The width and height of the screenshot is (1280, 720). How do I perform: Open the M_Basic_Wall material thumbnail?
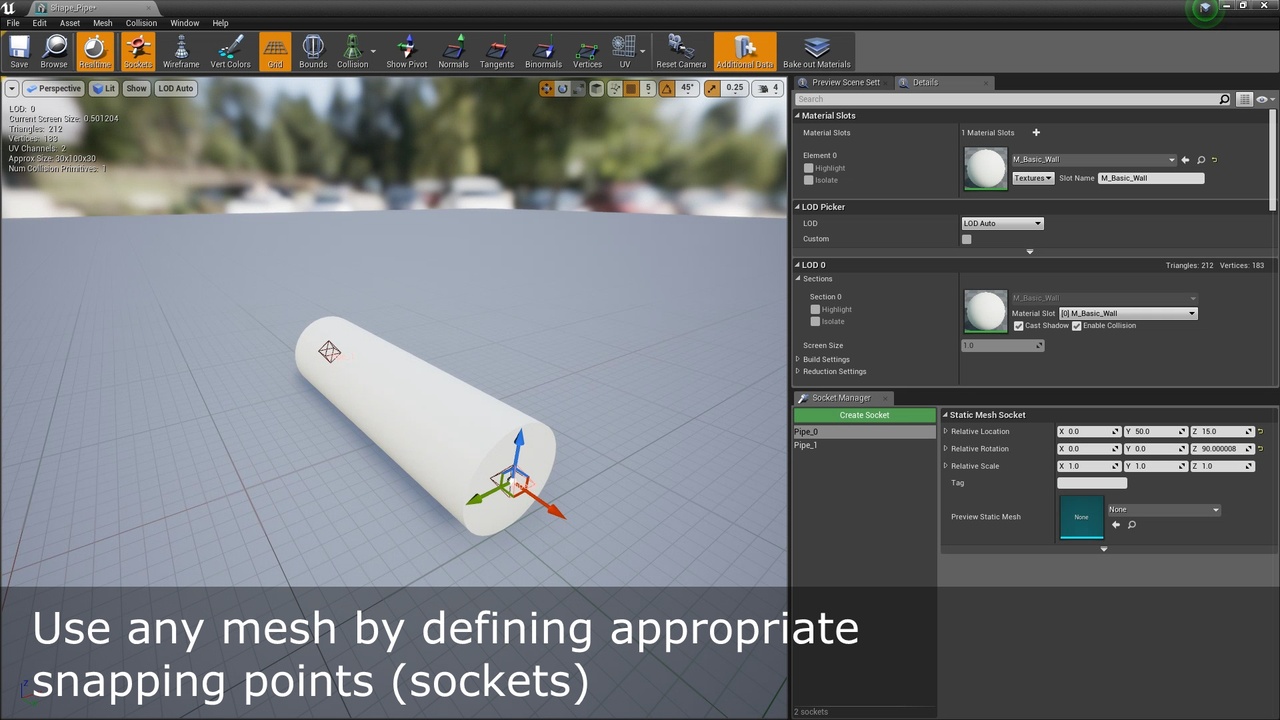pos(985,168)
